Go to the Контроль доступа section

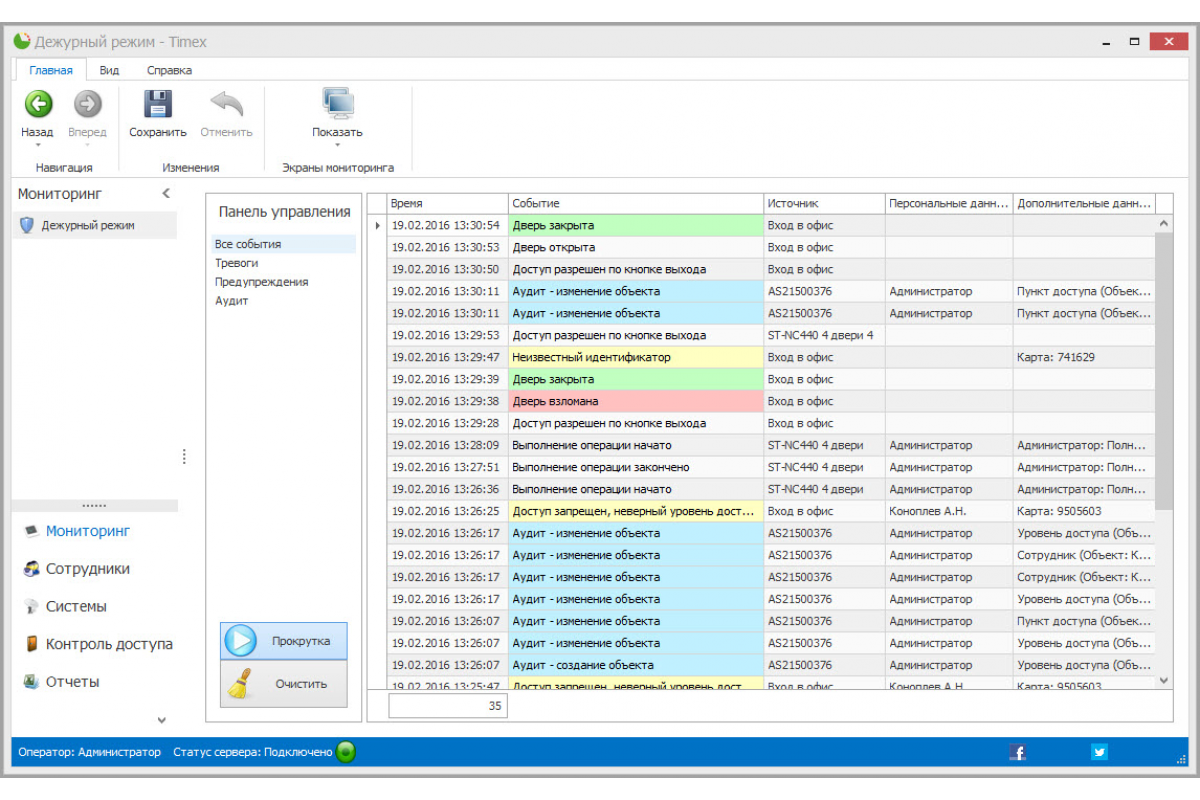coord(109,644)
